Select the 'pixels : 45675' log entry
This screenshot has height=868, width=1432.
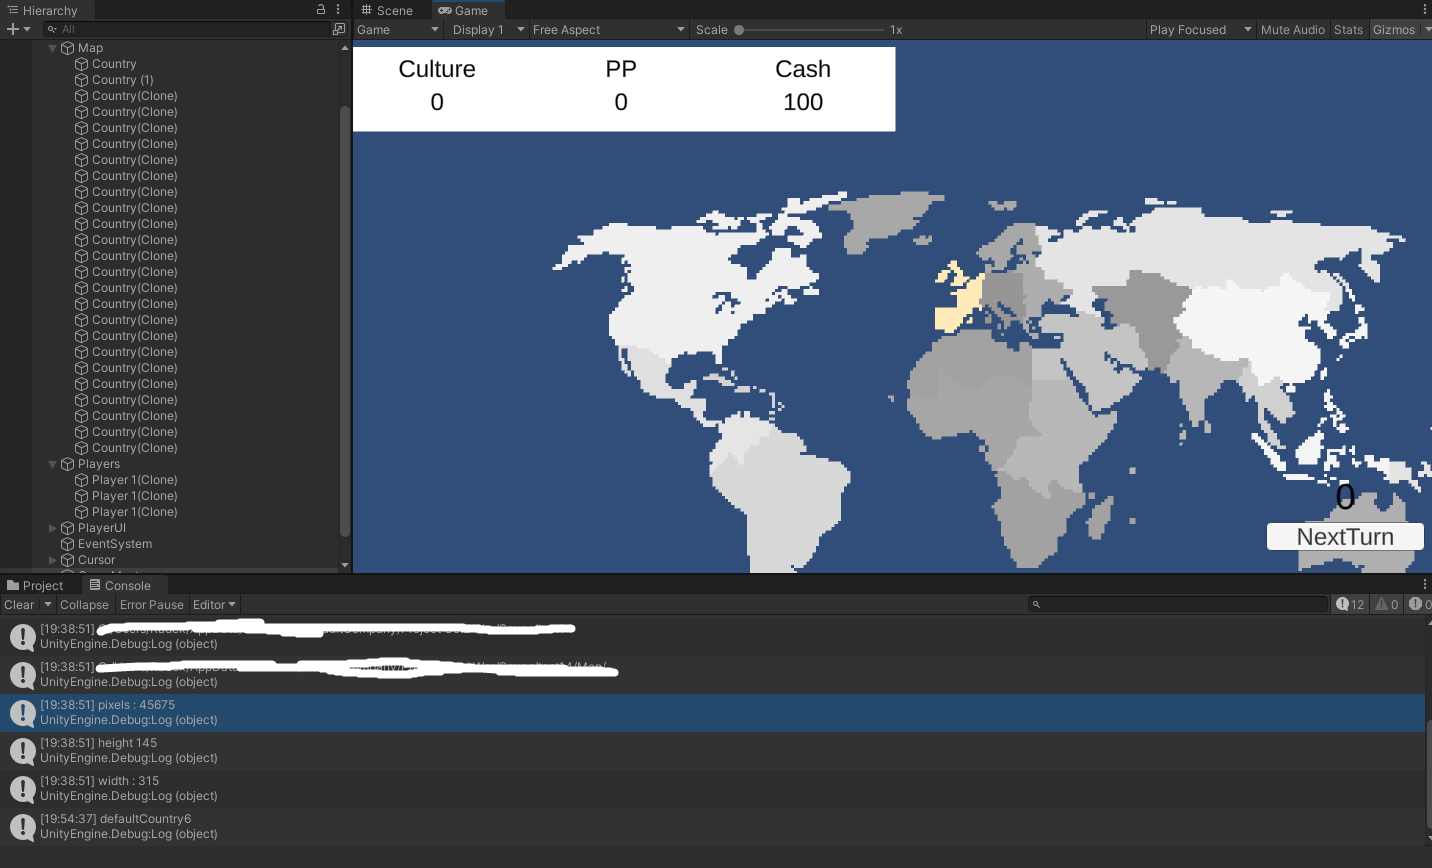coord(712,713)
